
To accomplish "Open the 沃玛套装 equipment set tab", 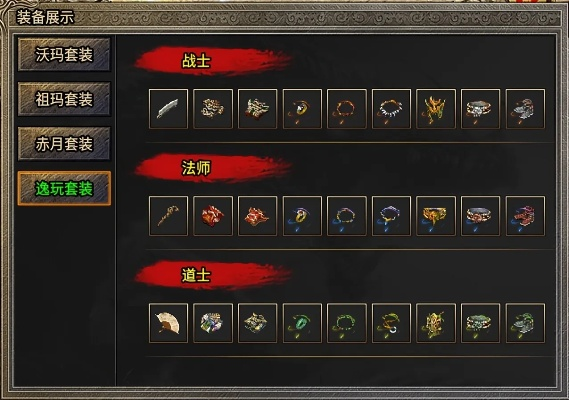I will [x=64, y=55].
